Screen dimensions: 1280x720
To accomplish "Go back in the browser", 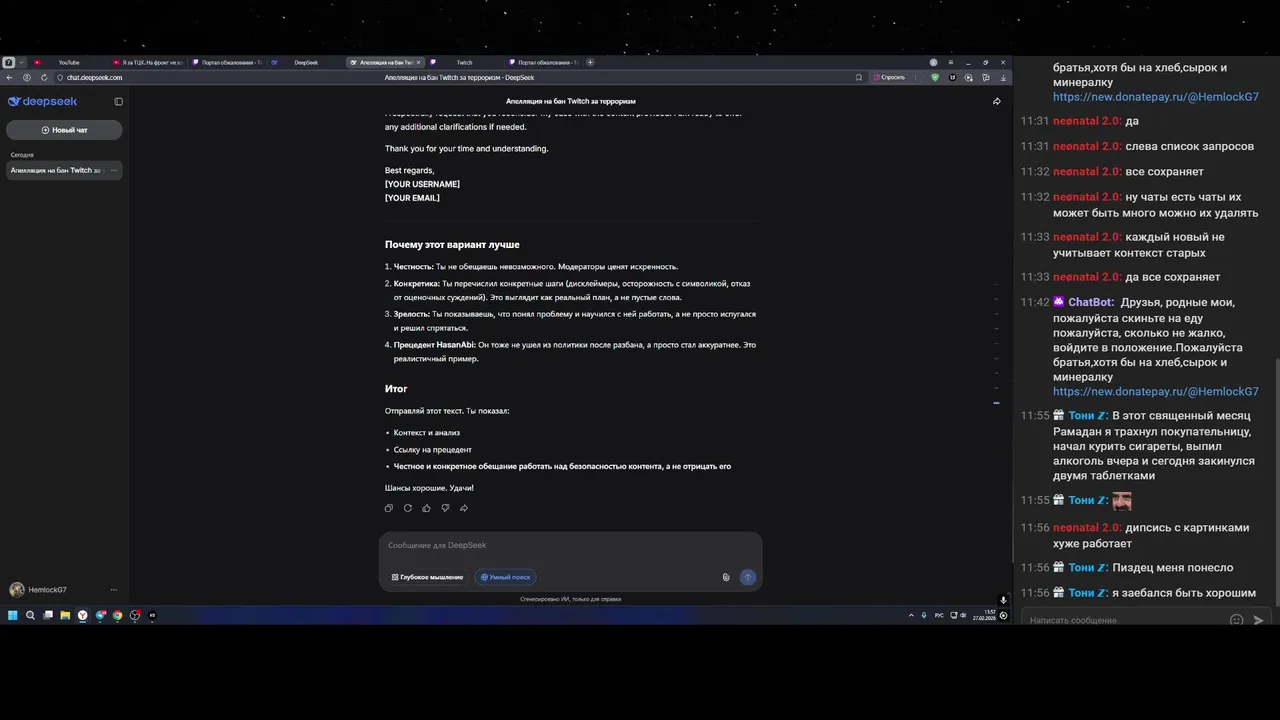I will 9,77.
